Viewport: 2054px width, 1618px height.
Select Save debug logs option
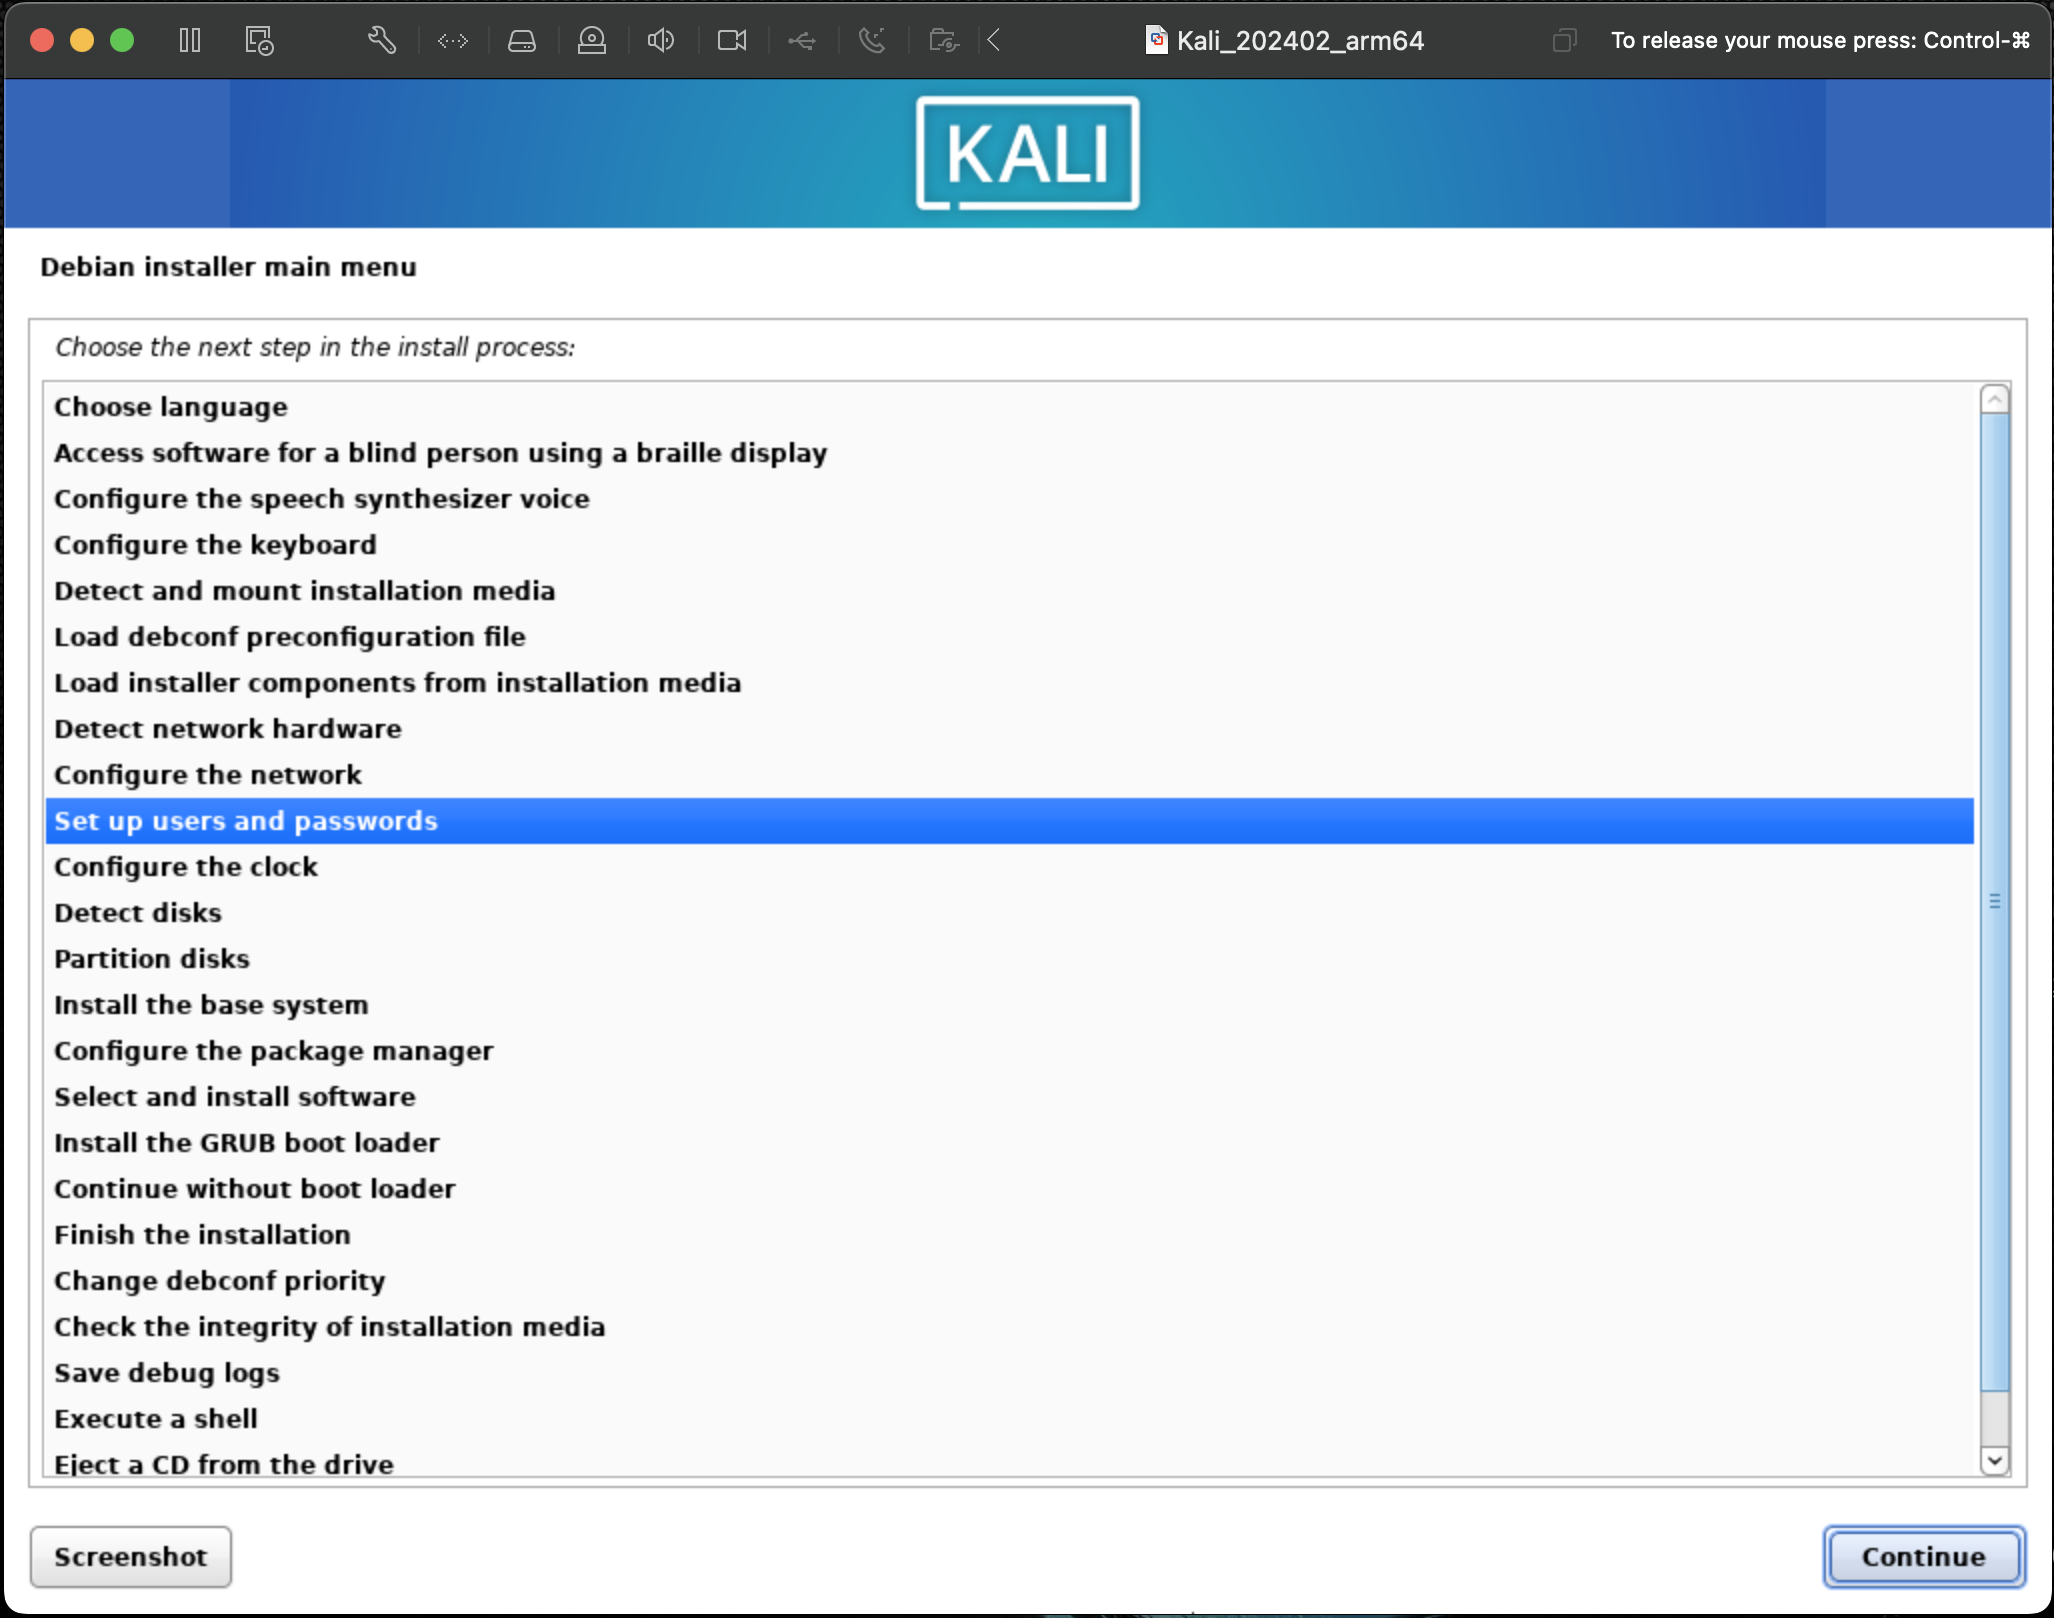[165, 1371]
